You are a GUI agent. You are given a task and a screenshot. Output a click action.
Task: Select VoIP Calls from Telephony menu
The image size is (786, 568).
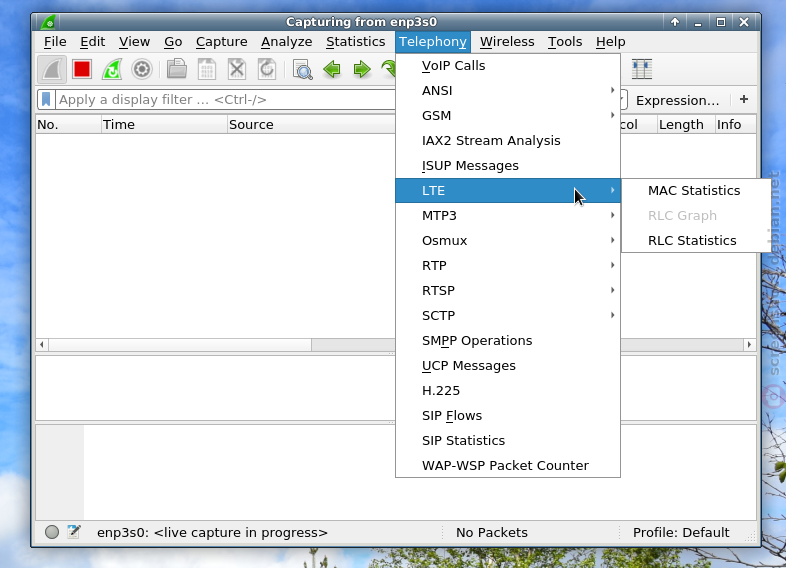[x=508, y=66]
